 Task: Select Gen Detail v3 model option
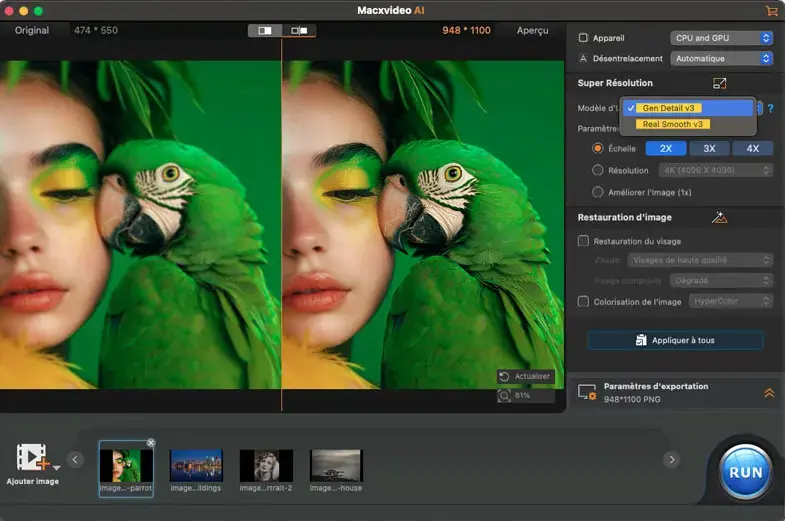pos(670,108)
